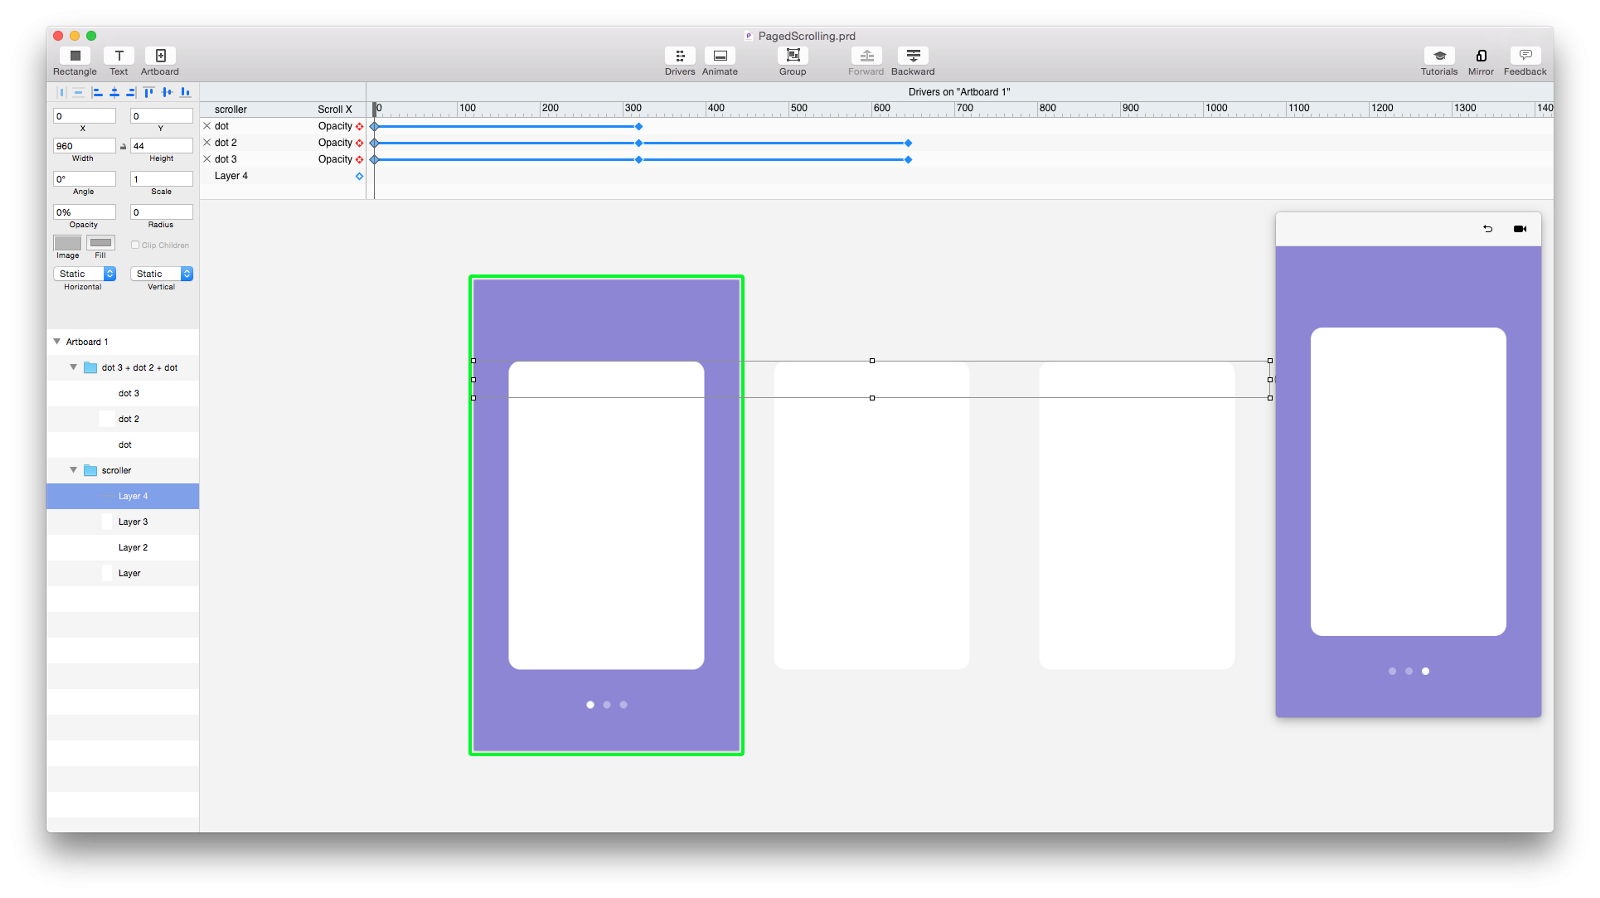Click the X position field
Image resolution: width=1600 pixels, height=898 pixels.
84,116
